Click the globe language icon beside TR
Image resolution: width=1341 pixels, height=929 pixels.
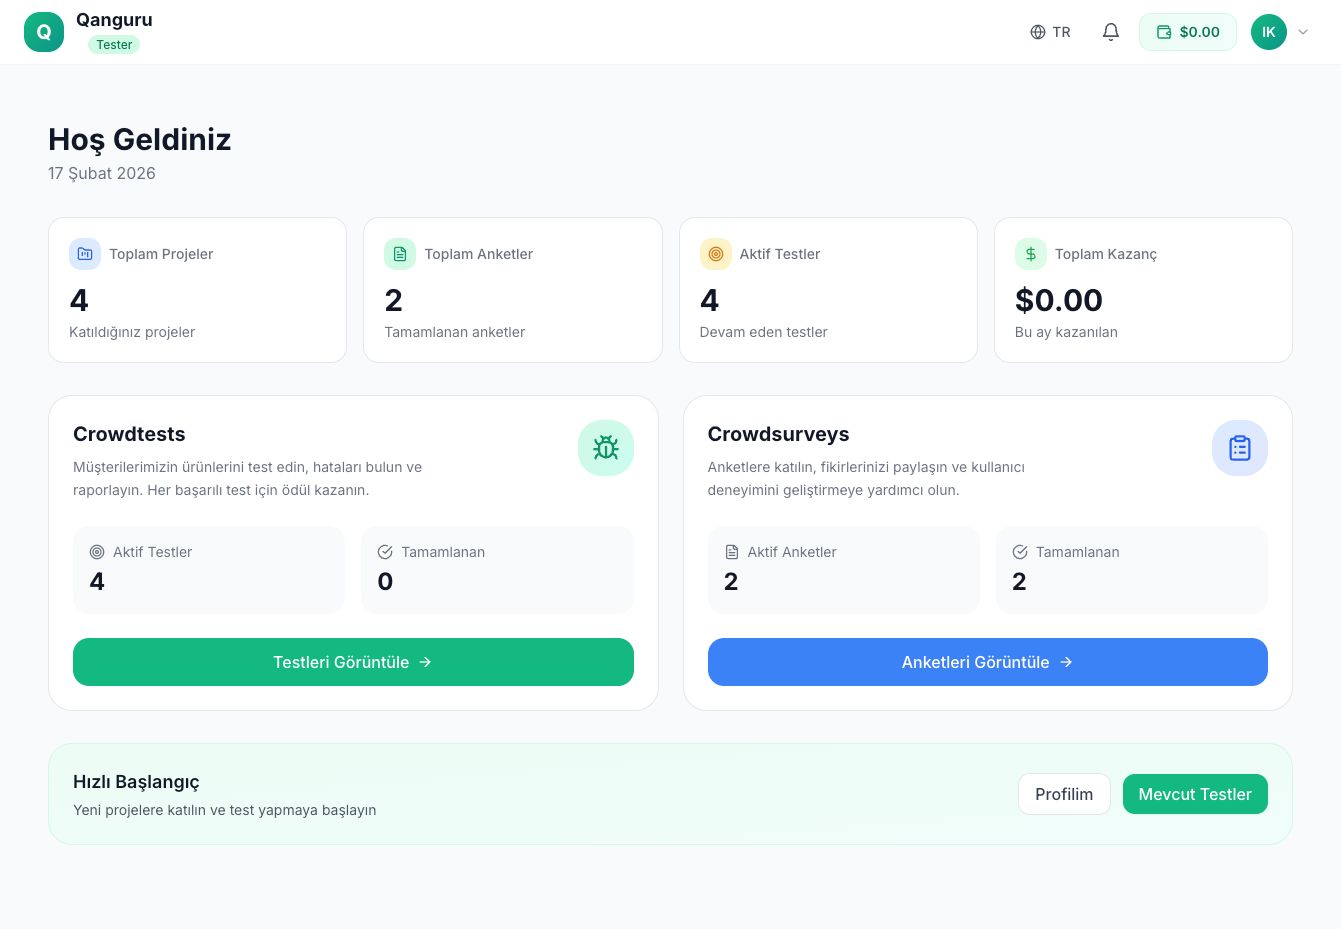pyautogui.click(x=1037, y=31)
